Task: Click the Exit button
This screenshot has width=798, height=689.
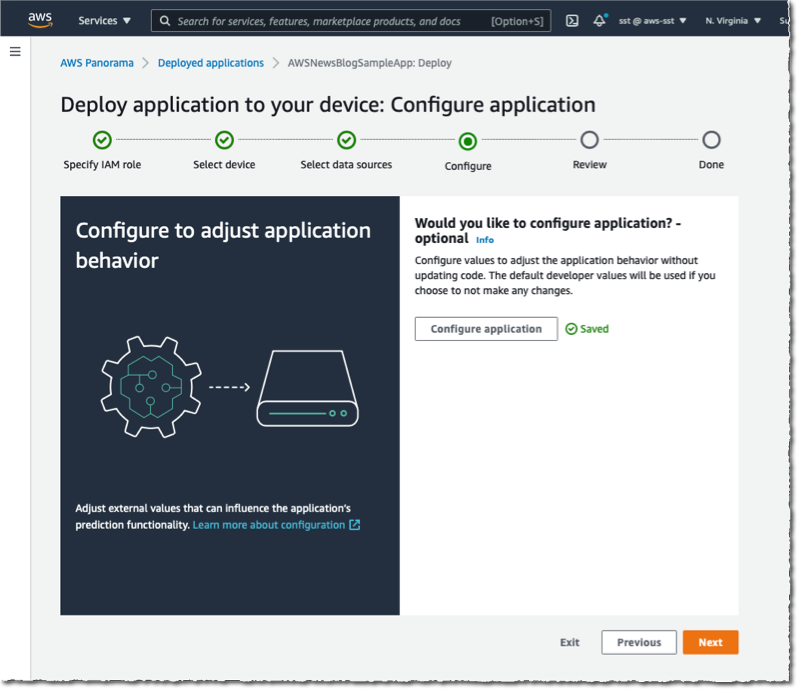Action: (569, 642)
